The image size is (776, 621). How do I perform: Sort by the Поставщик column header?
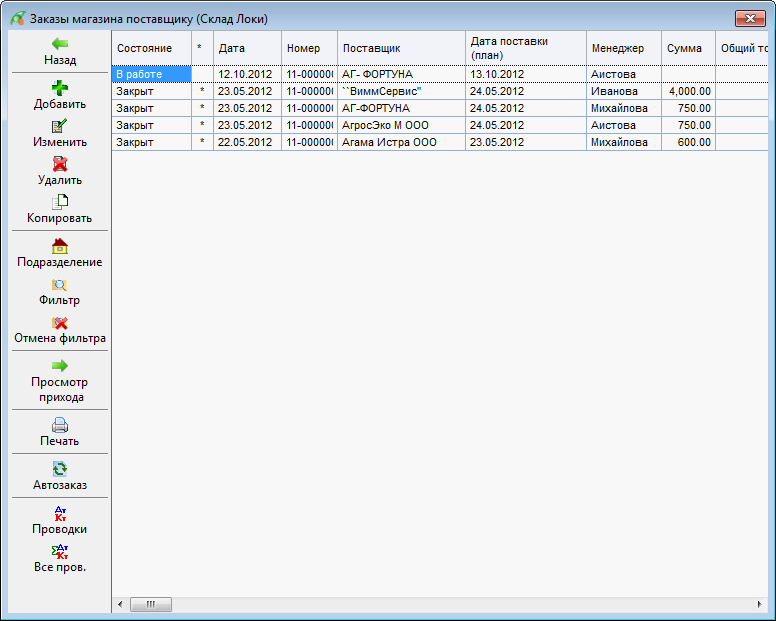coord(400,48)
